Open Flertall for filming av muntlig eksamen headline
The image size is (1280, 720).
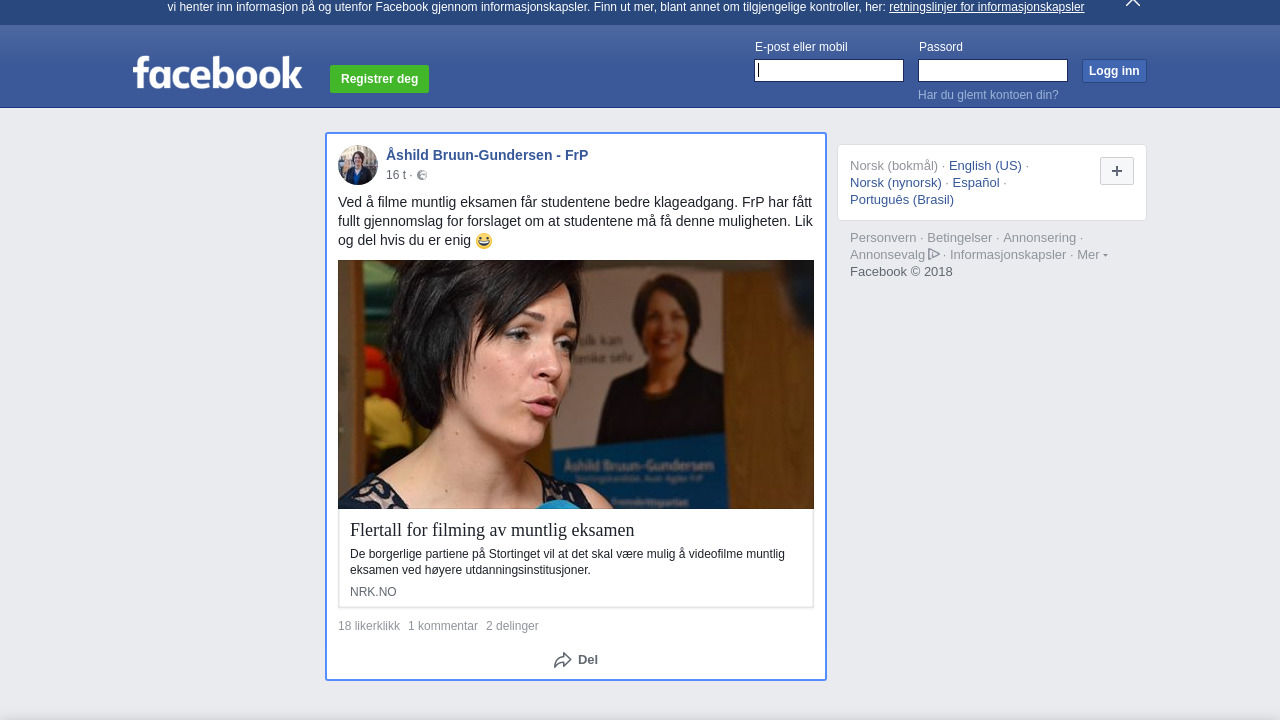click(x=492, y=530)
